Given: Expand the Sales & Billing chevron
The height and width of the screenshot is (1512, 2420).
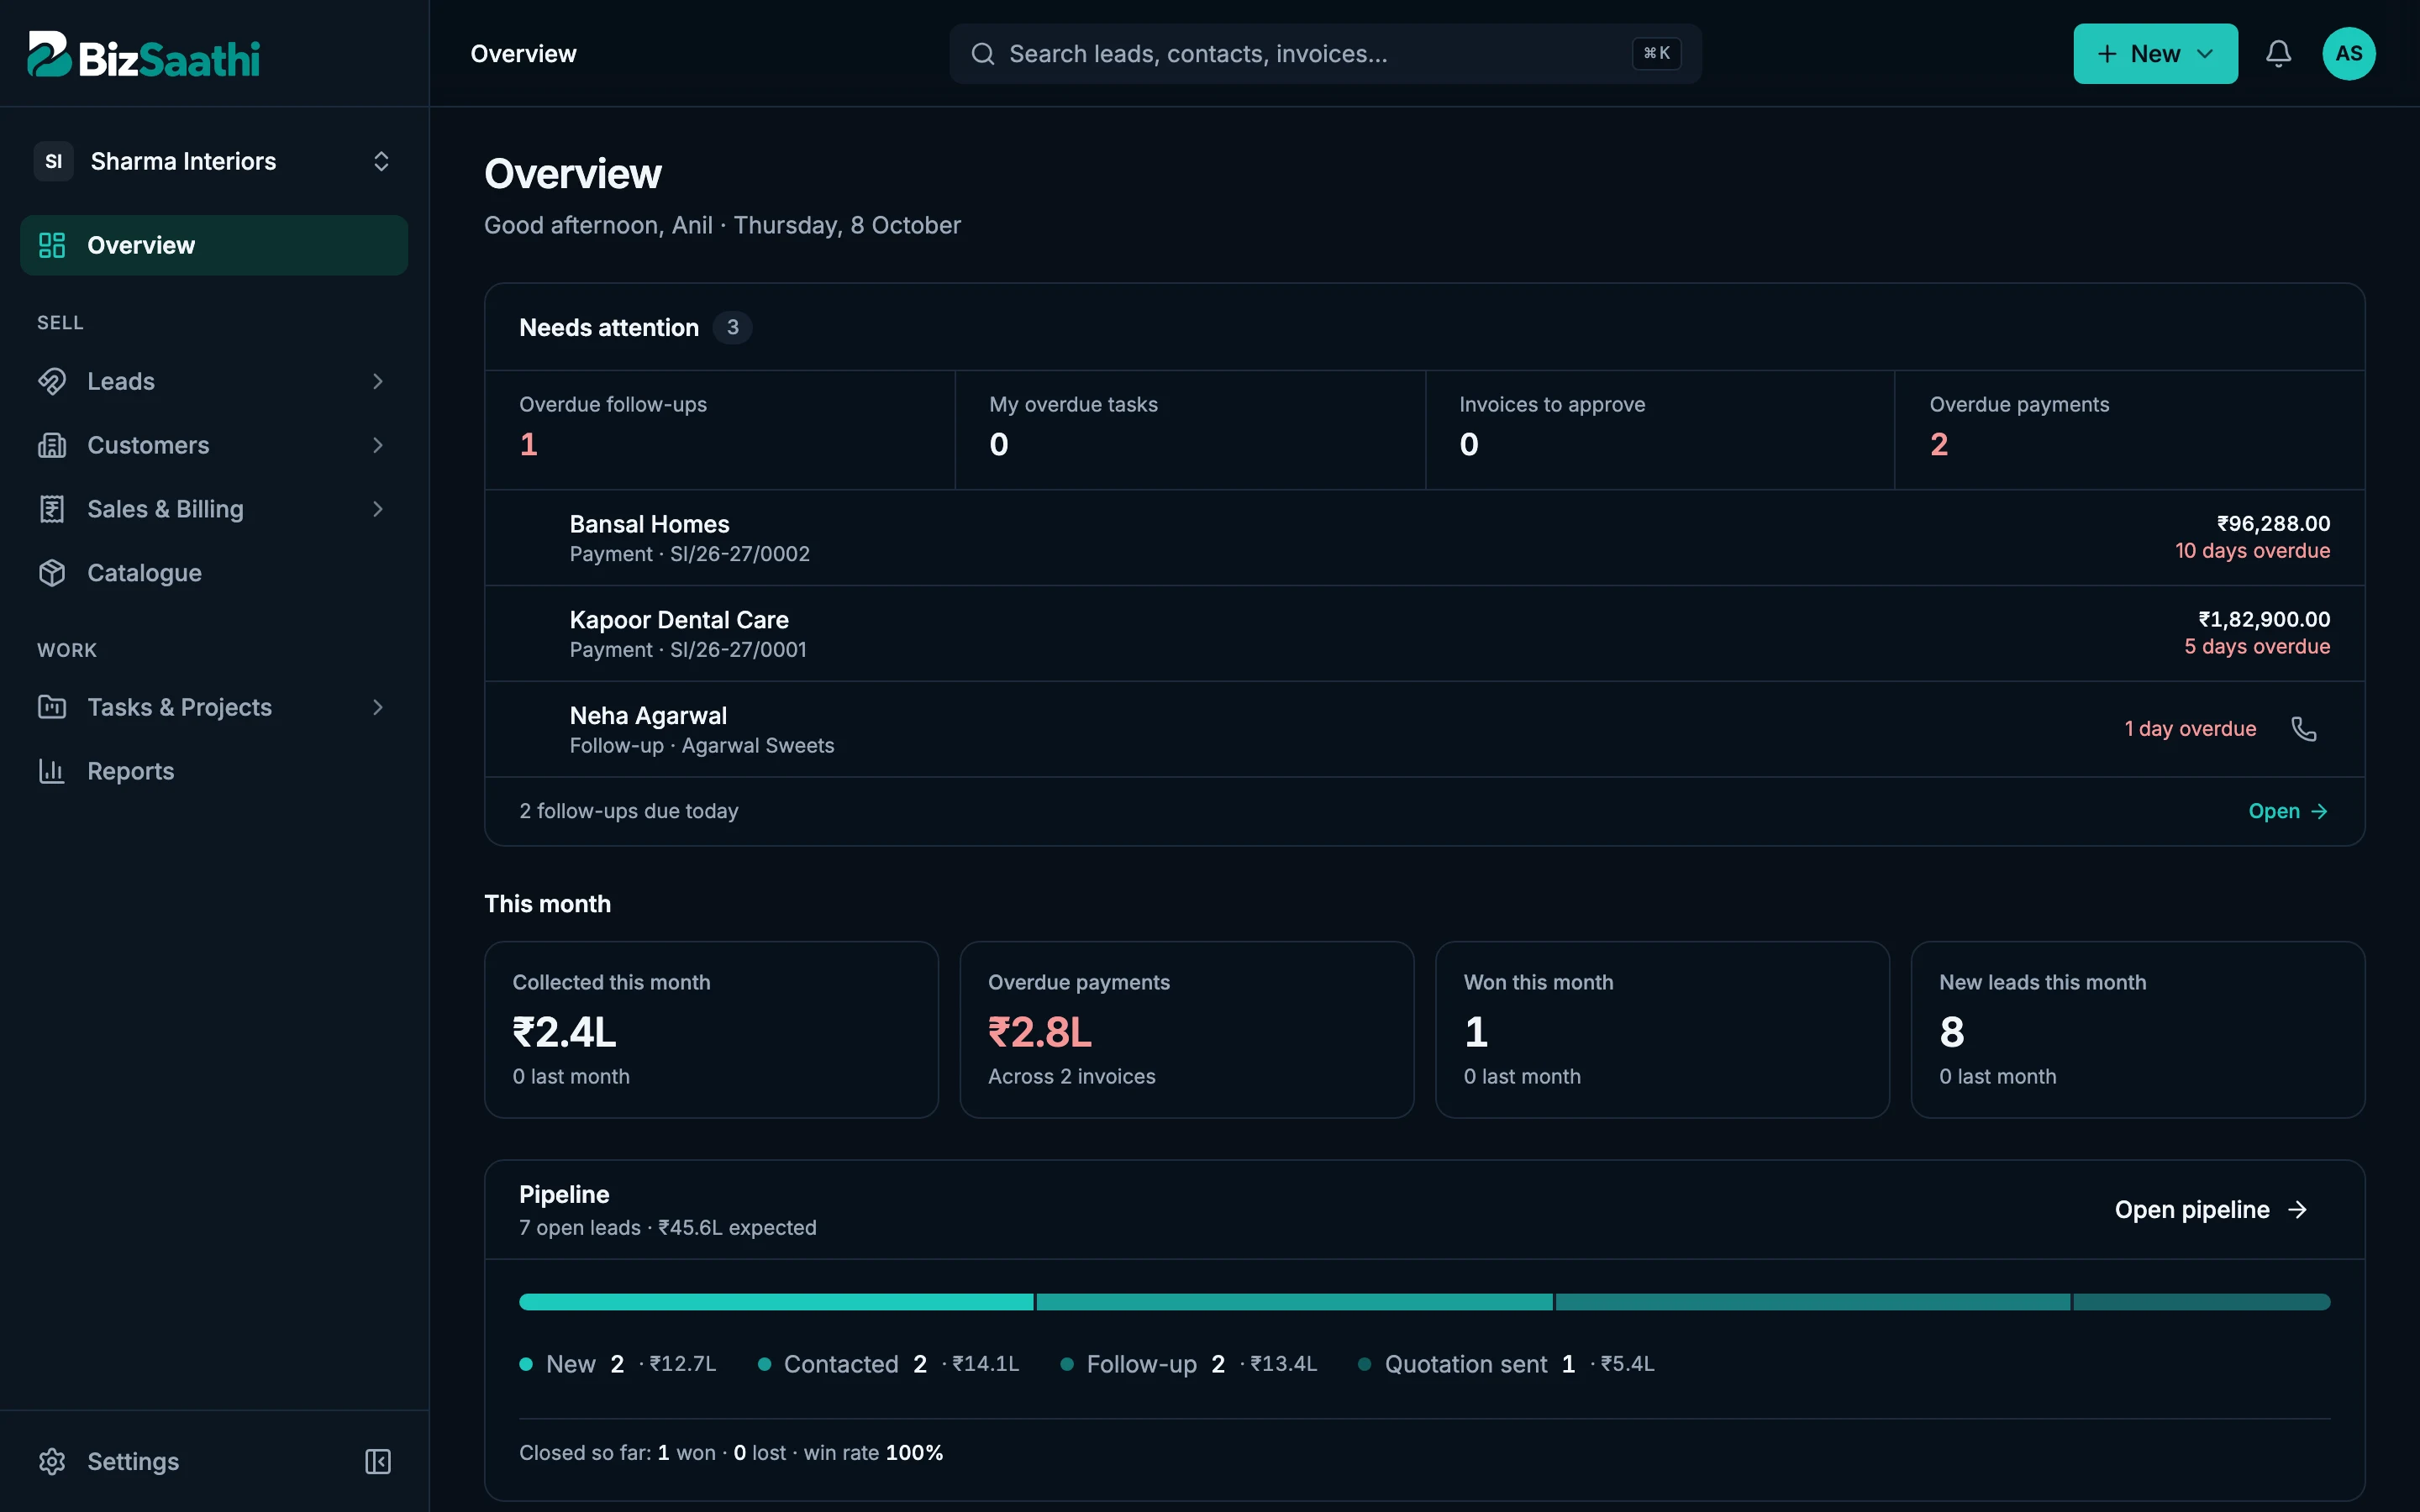Looking at the screenshot, I should coord(378,509).
